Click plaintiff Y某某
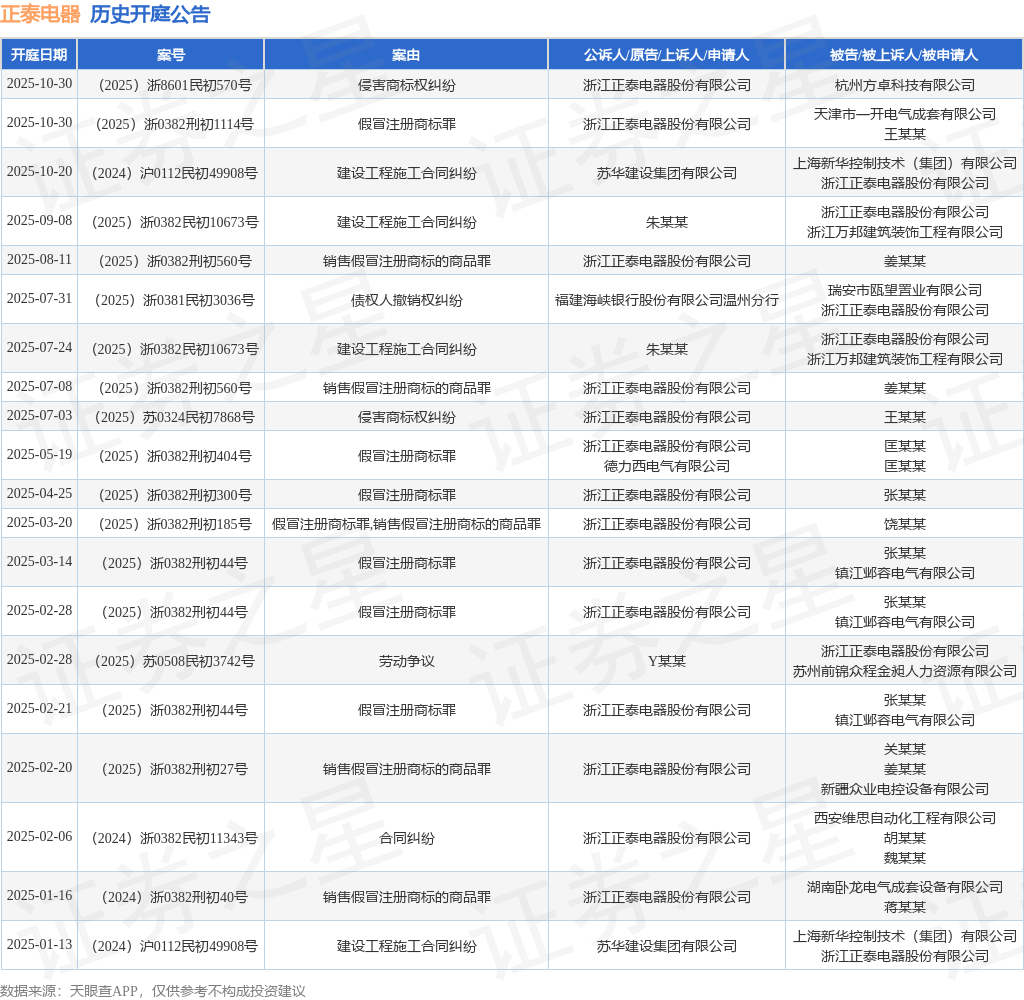This screenshot has width=1024, height=1000. pyautogui.click(x=667, y=662)
